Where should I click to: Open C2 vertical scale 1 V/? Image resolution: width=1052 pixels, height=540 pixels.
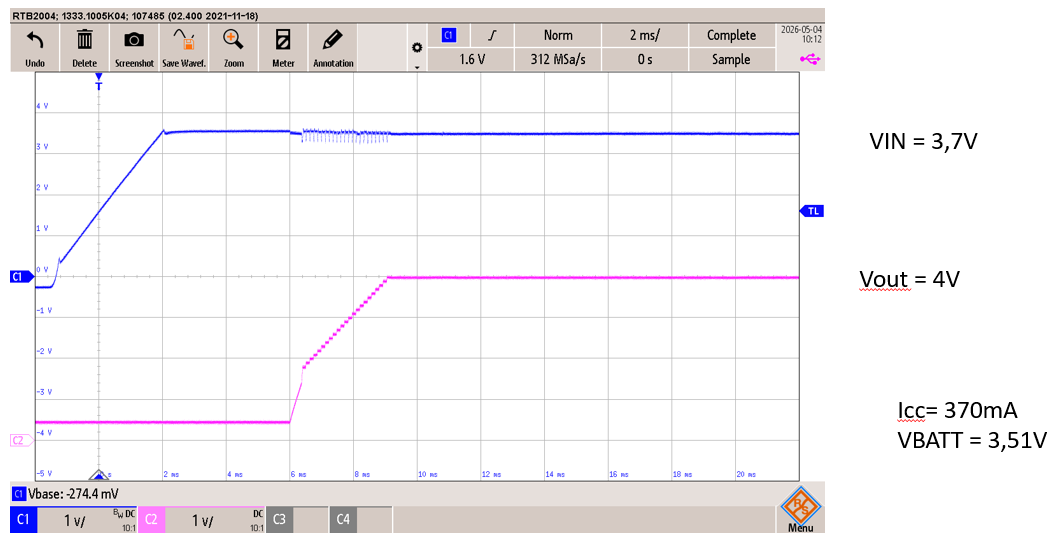(215, 520)
